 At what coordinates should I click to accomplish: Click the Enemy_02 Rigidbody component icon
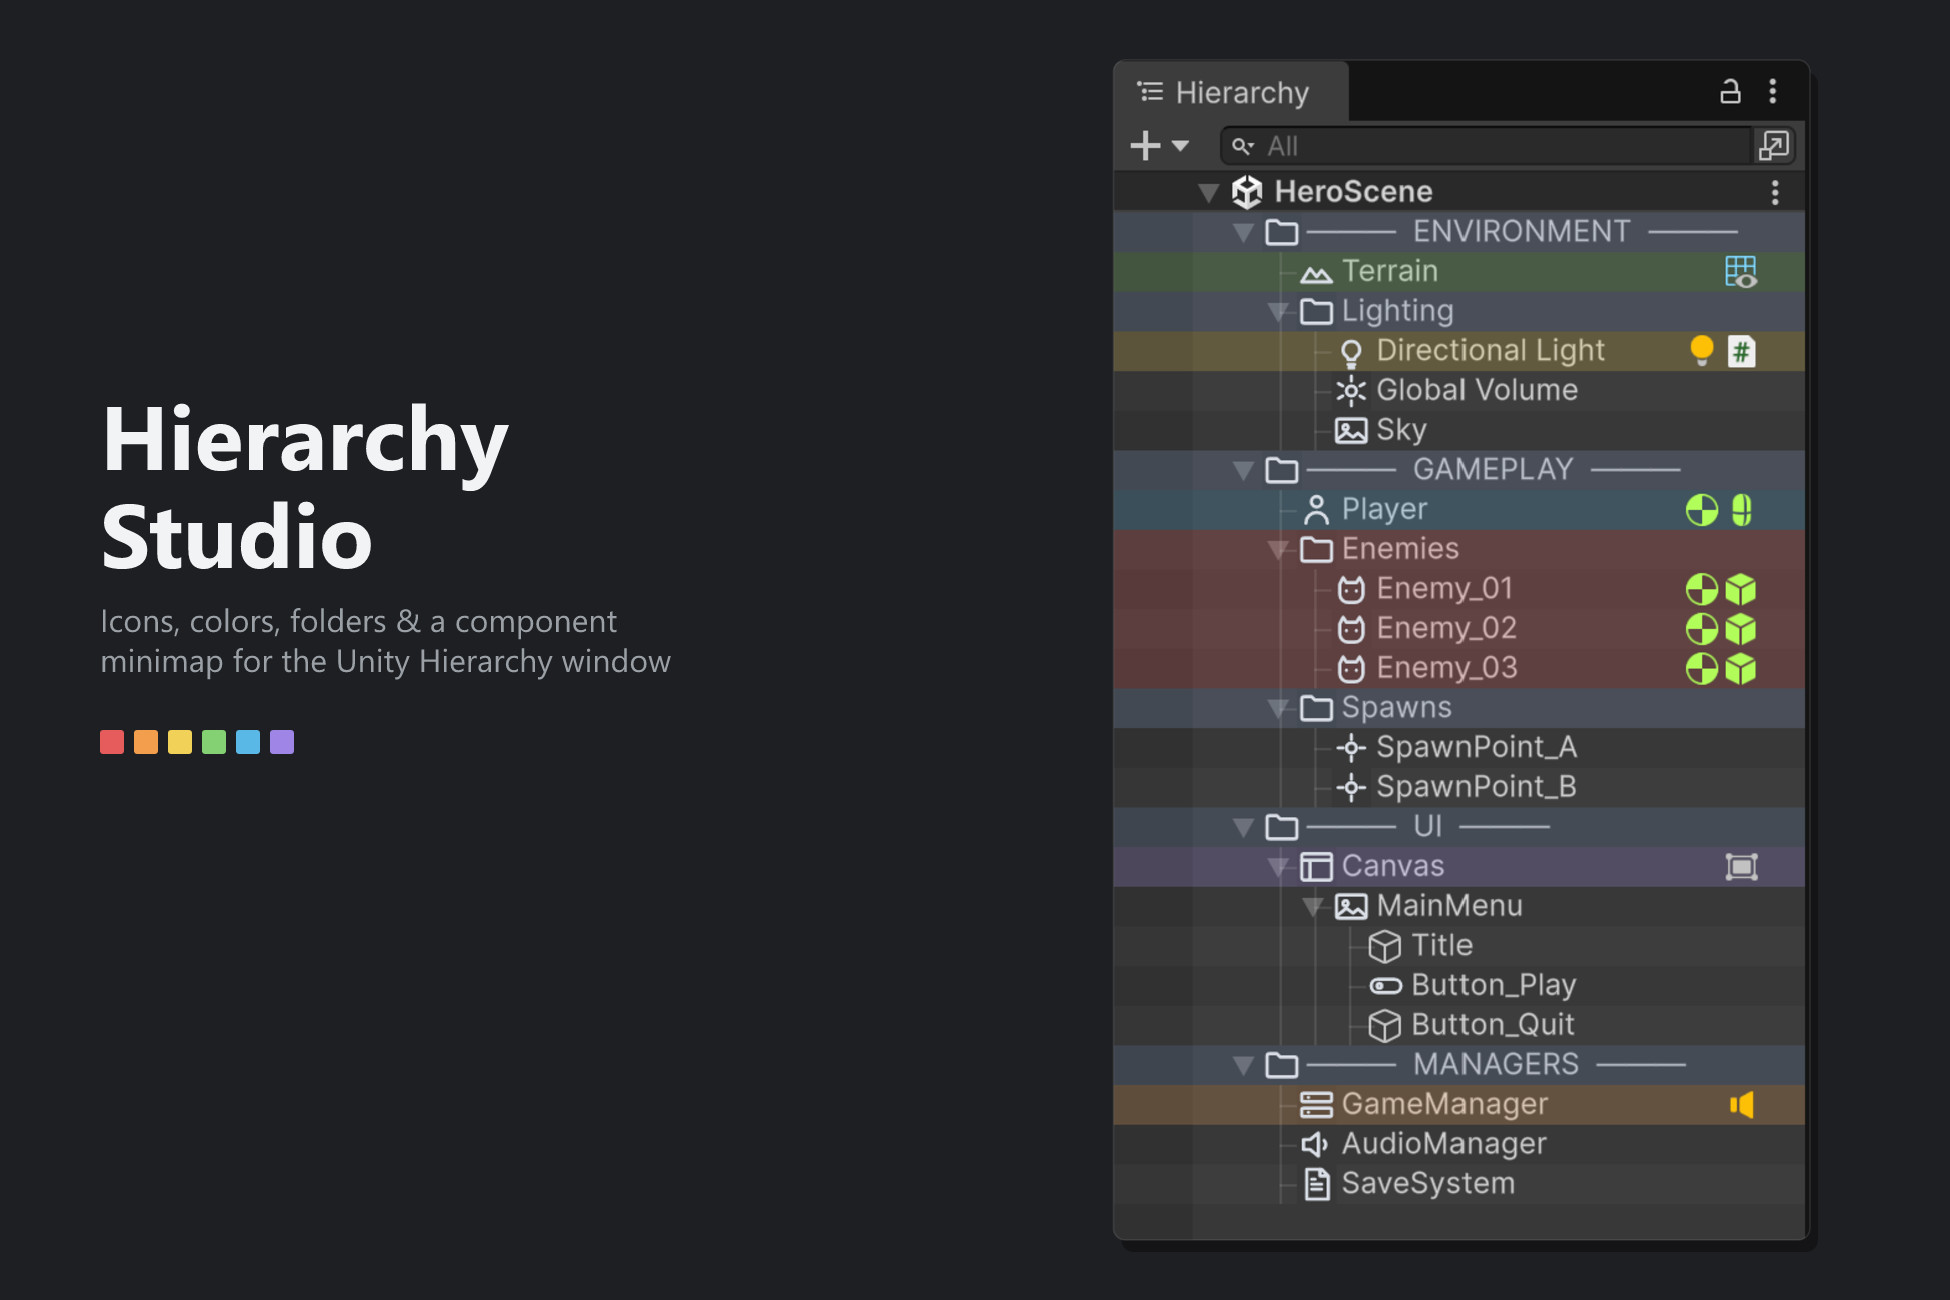point(1701,629)
